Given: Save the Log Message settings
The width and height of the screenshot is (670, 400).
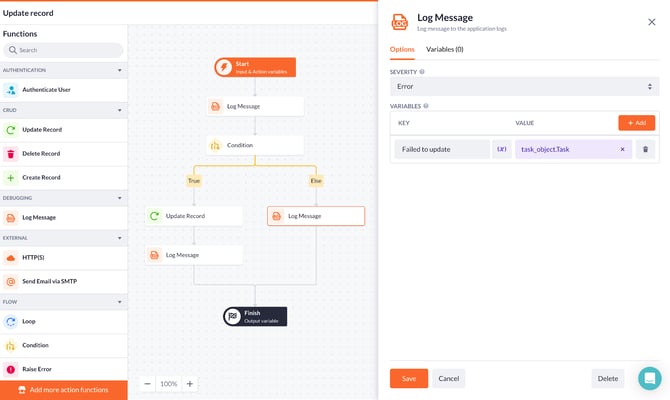Looking at the screenshot, I should click(408, 378).
